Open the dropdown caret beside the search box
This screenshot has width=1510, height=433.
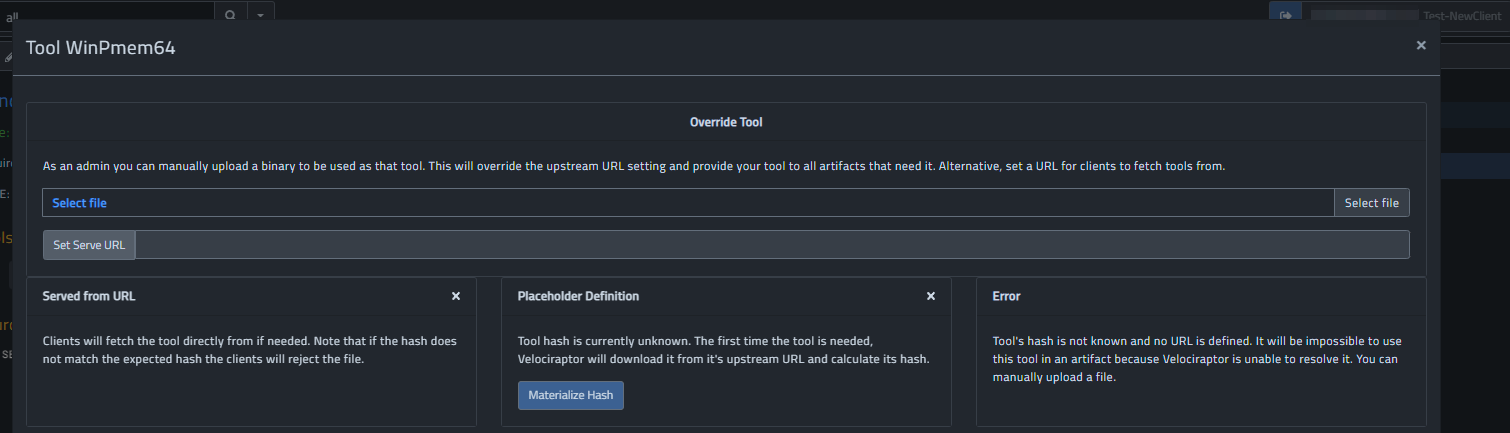(x=260, y=15)
